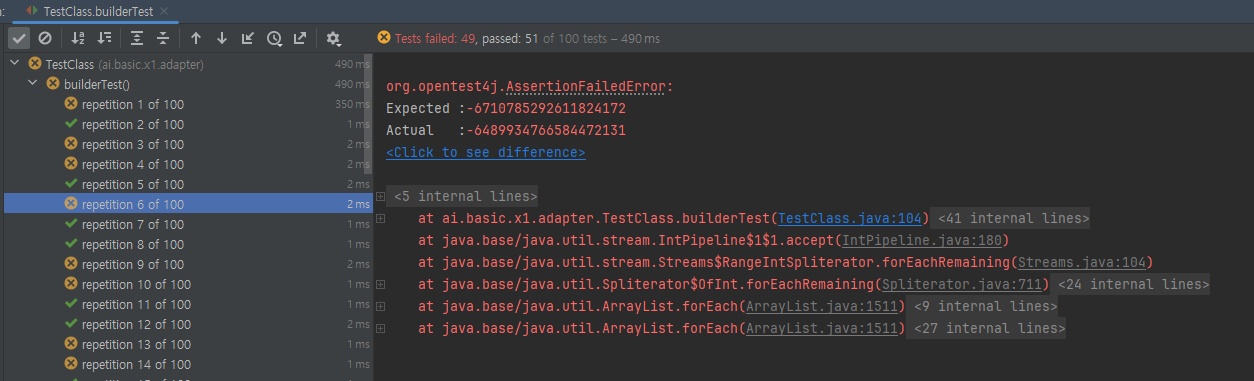This screenshot has height=381, width=1254.
Task: Sort tests alphabetically
Action: [79, 38]
